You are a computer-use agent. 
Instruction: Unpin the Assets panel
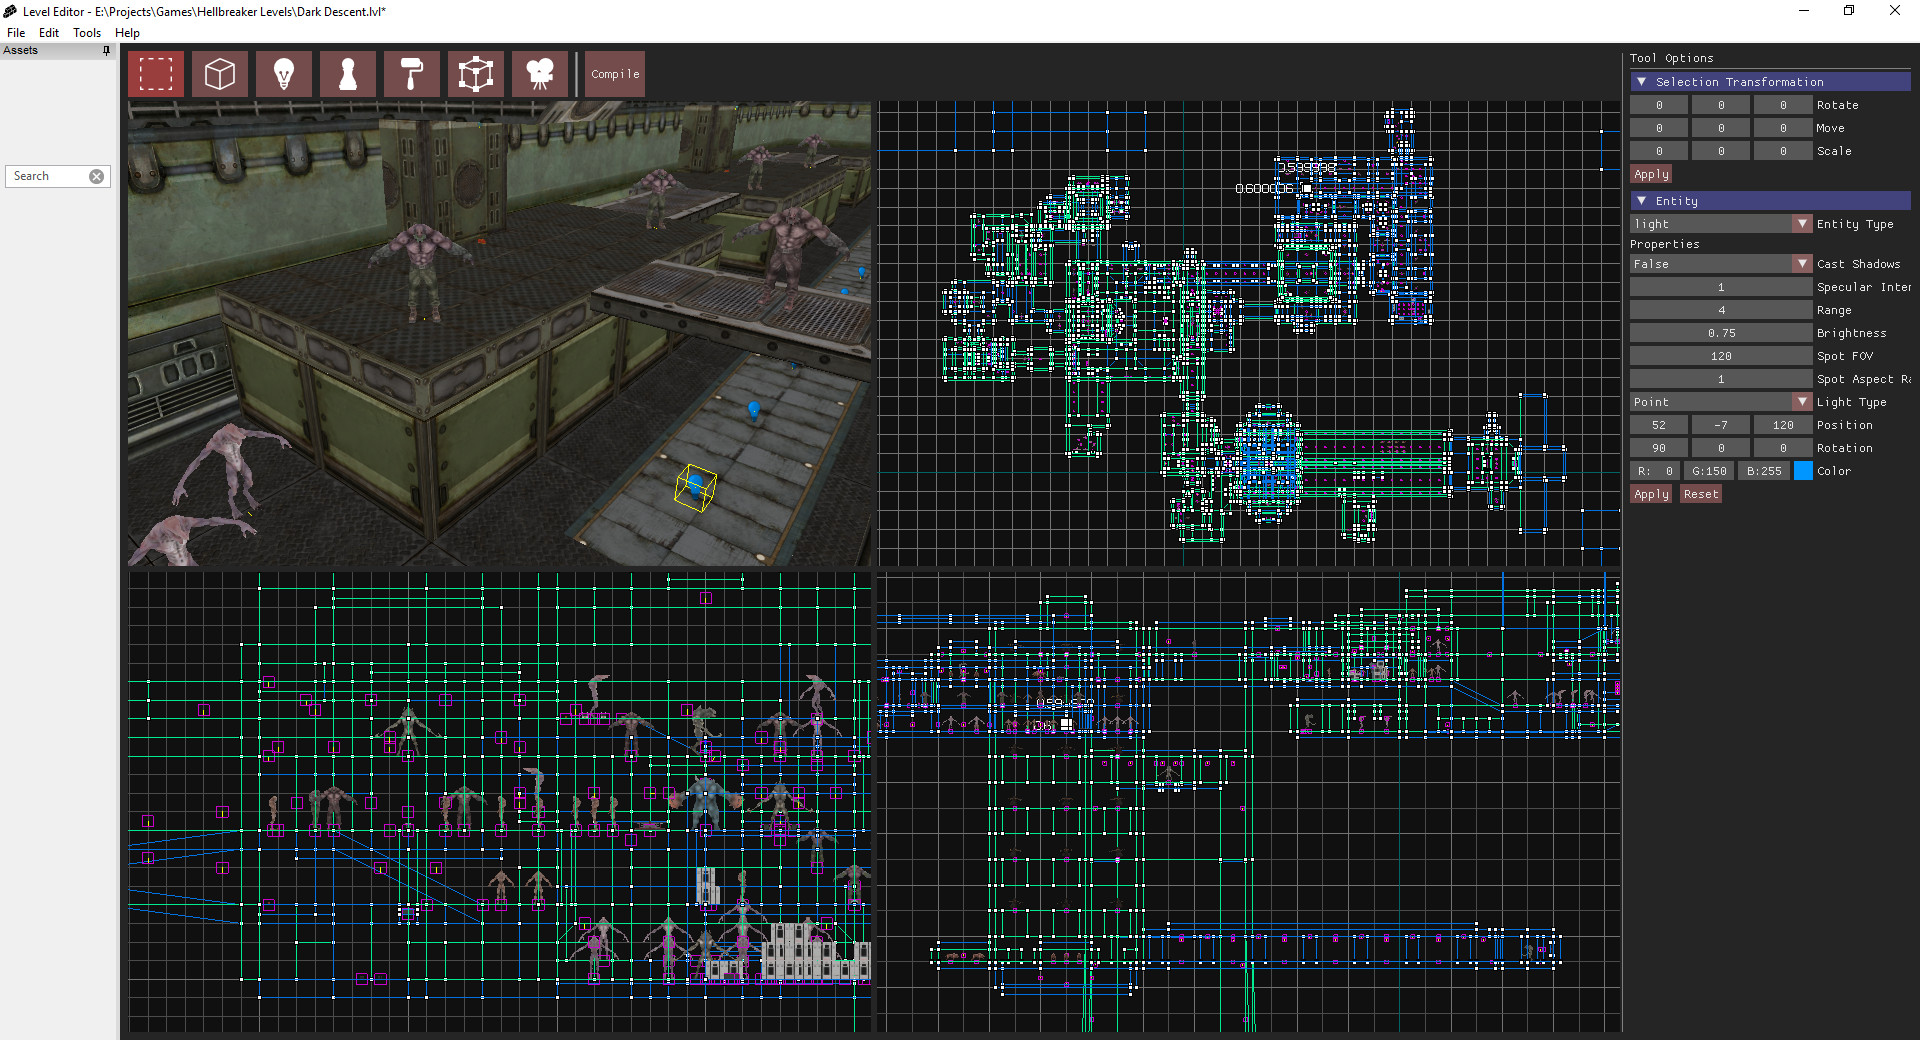(106, 50)
